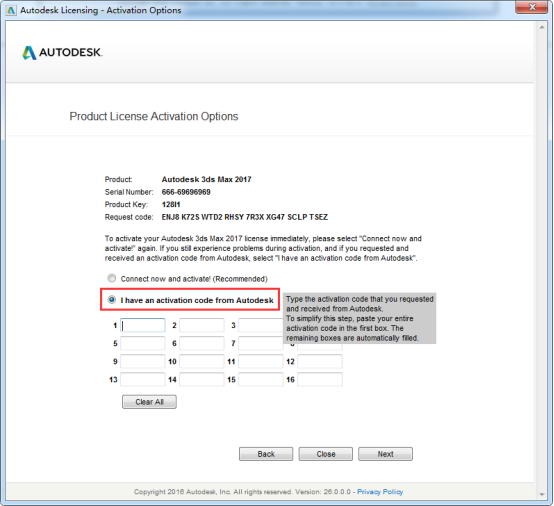Viewport: 554px width, 506px height.
Task: Click the Autodesk logo in the header
Action: (62, 53)
